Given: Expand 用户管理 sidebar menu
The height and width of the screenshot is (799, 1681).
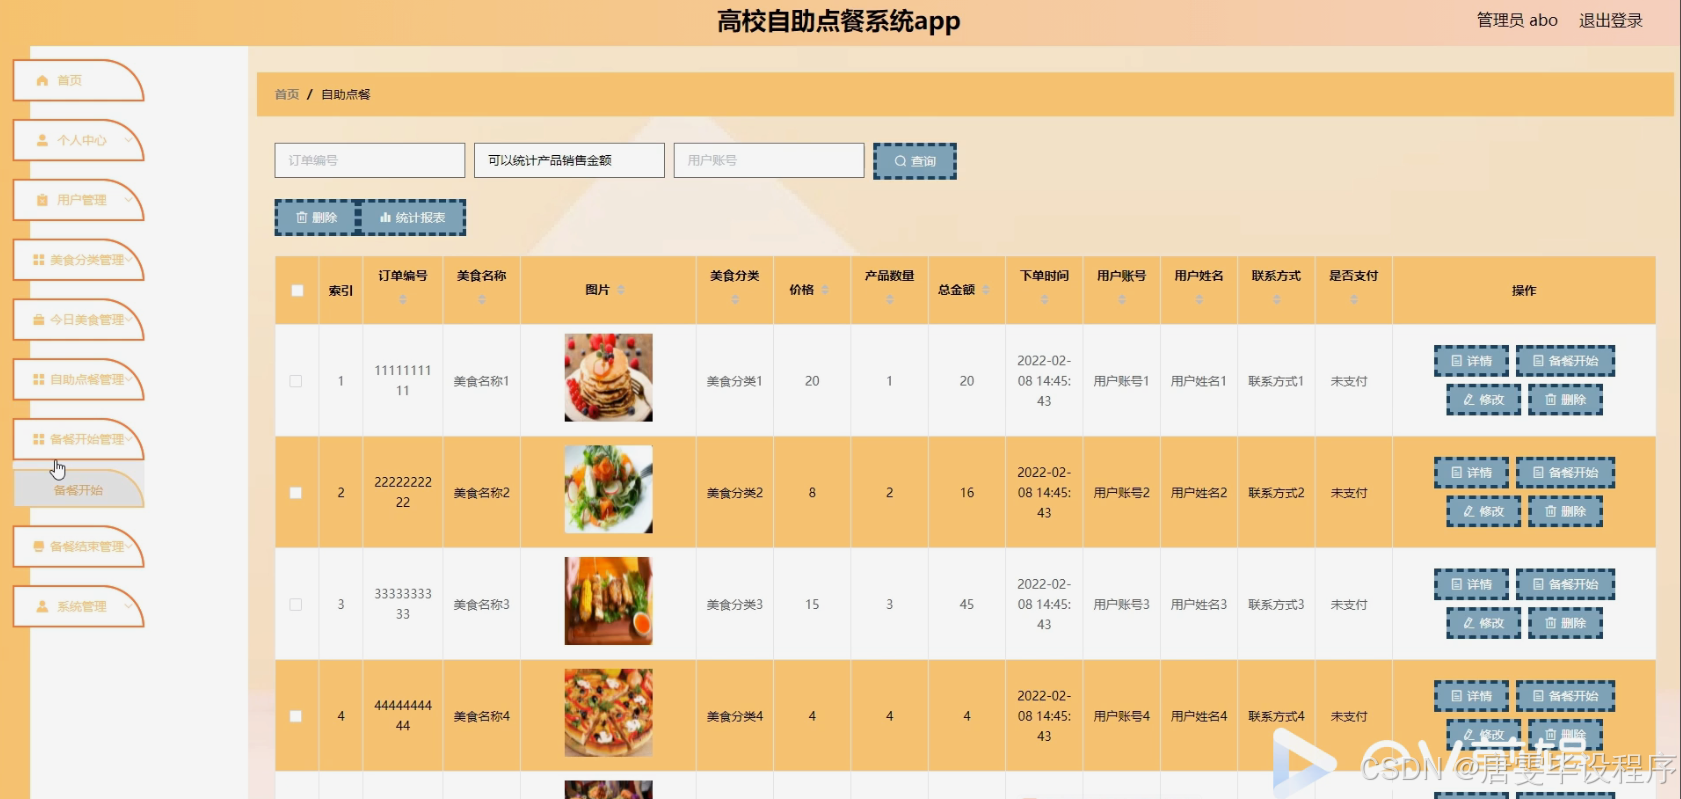Looking at the screenshot, I should pos(78,200).
